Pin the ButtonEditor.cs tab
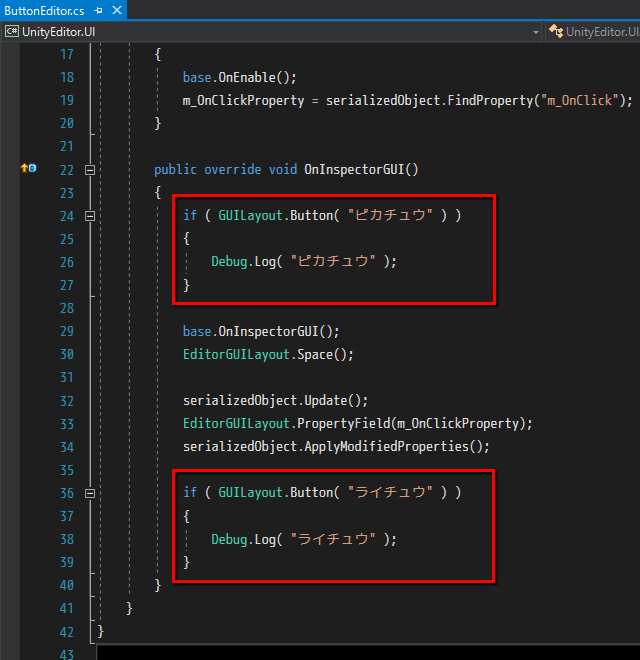The height and width of the screenshot is (660, 640). (99, 11)
